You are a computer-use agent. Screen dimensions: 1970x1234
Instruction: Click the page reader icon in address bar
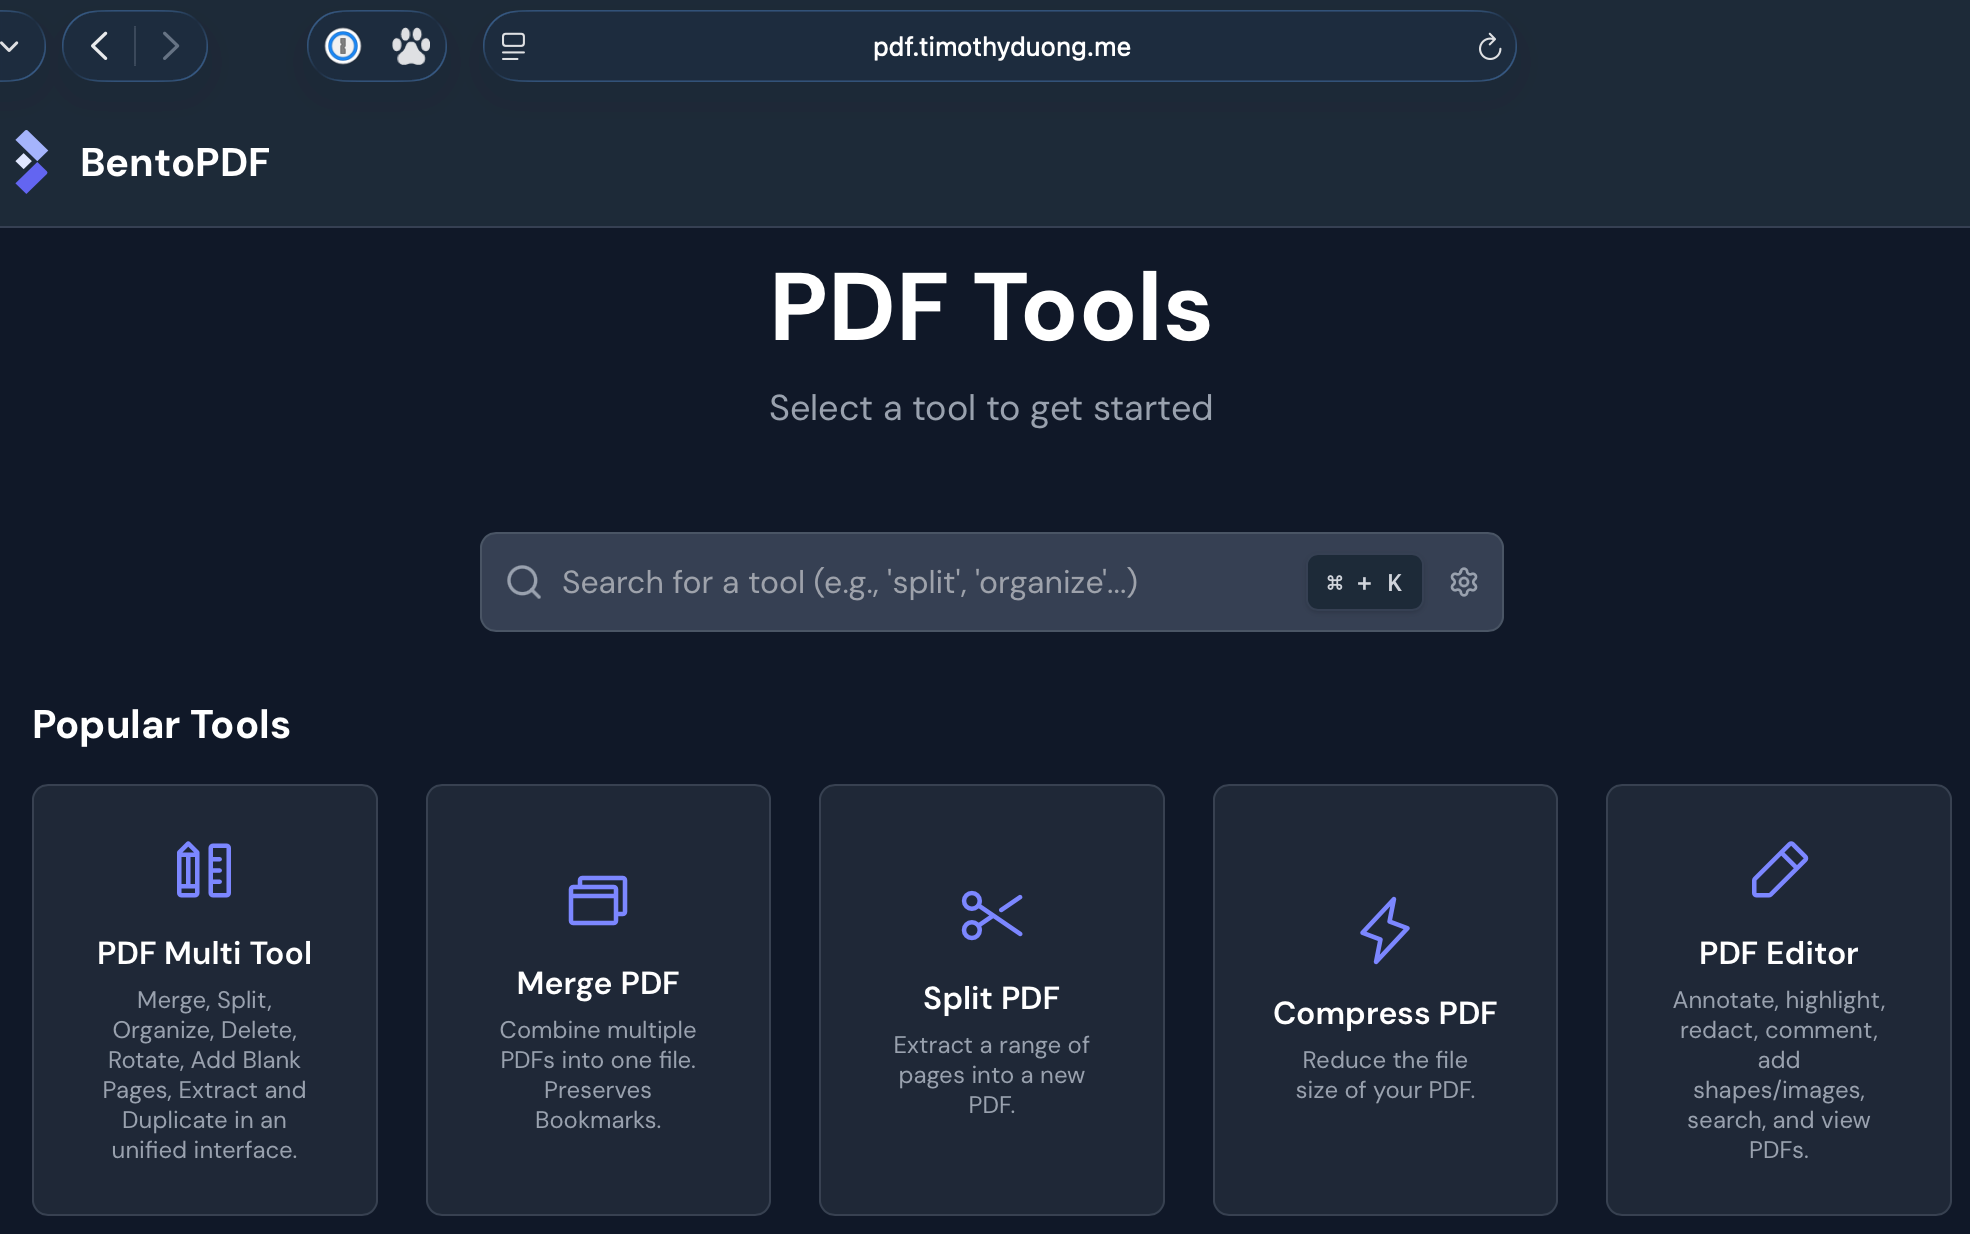513,46
